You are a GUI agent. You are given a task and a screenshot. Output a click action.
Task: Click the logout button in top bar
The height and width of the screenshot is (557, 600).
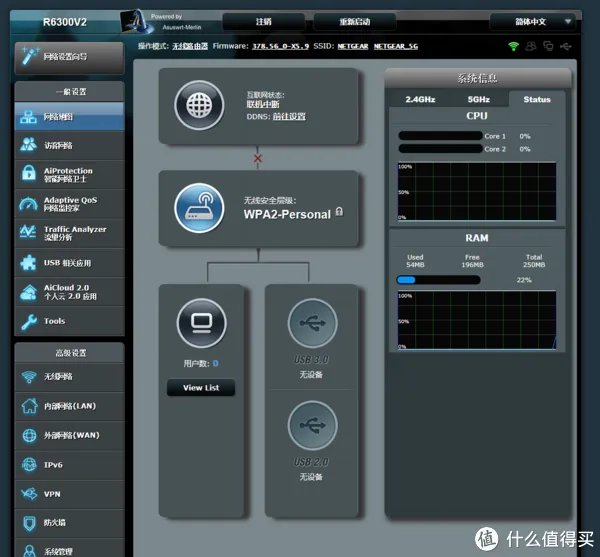(264, 21)
